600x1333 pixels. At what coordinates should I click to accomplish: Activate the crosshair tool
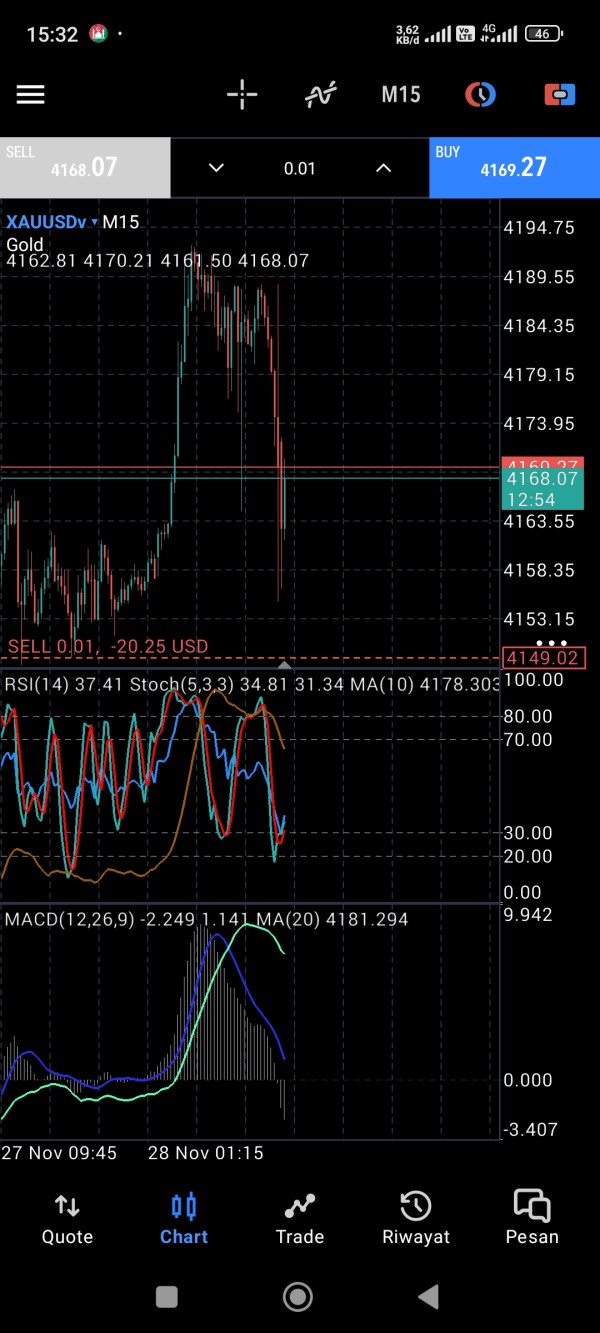pyautogui.click(x=242, y=95)
